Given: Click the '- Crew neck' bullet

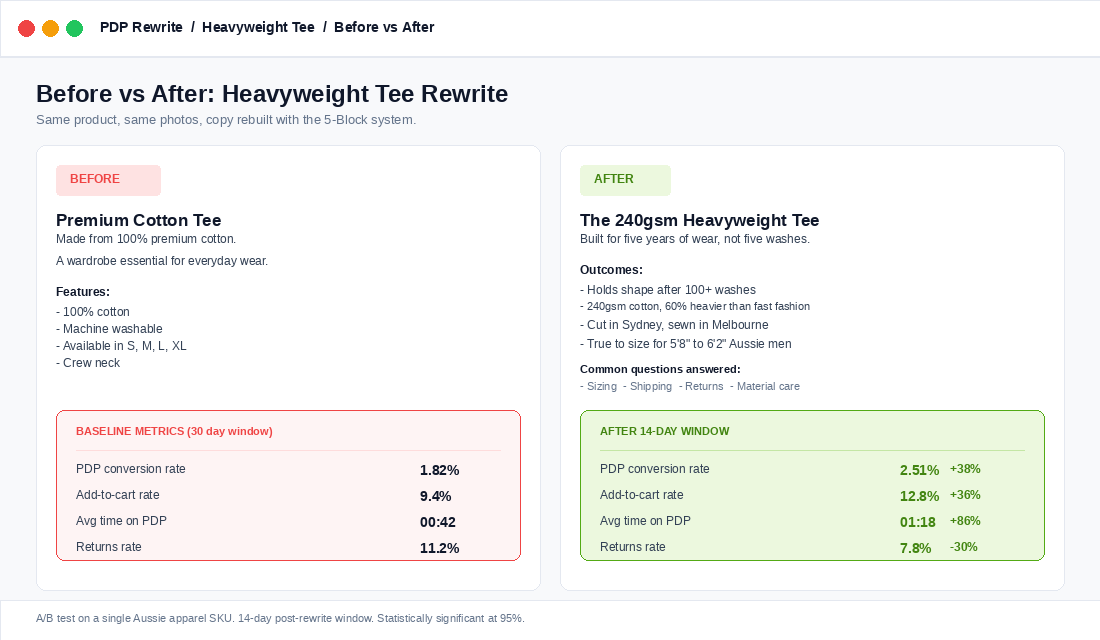Looking at the screenshot, I should pos(88,363).
